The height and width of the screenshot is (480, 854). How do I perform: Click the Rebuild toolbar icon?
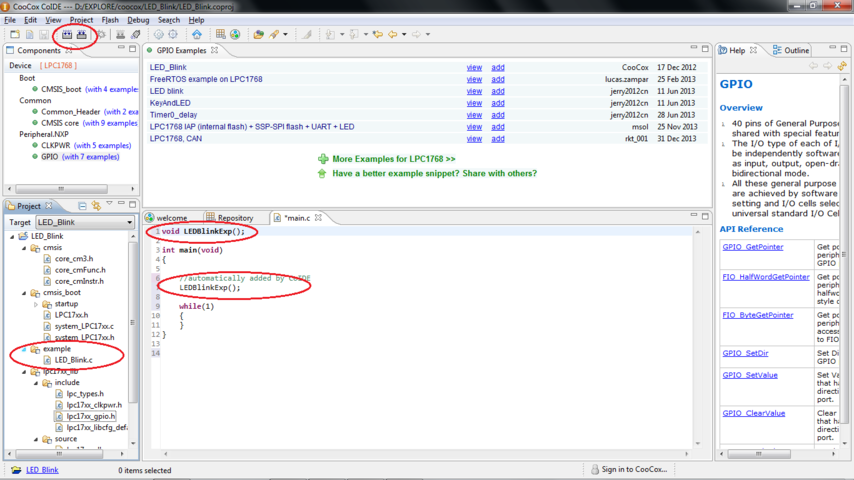(81, 34)
